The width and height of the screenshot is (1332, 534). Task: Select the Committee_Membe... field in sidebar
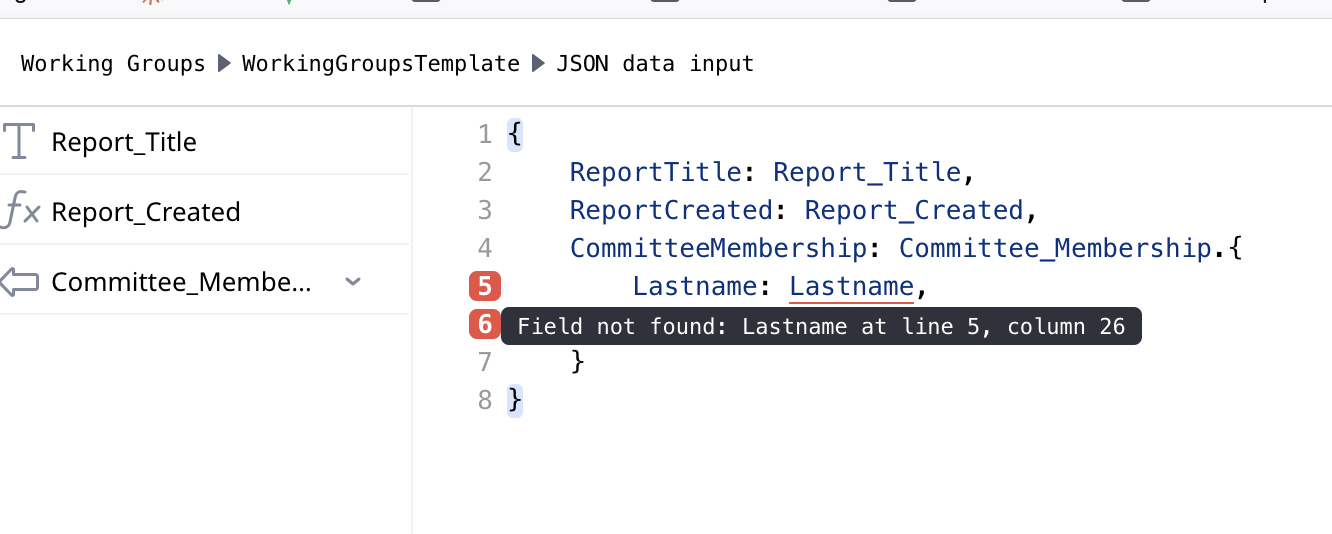[181, 283]
